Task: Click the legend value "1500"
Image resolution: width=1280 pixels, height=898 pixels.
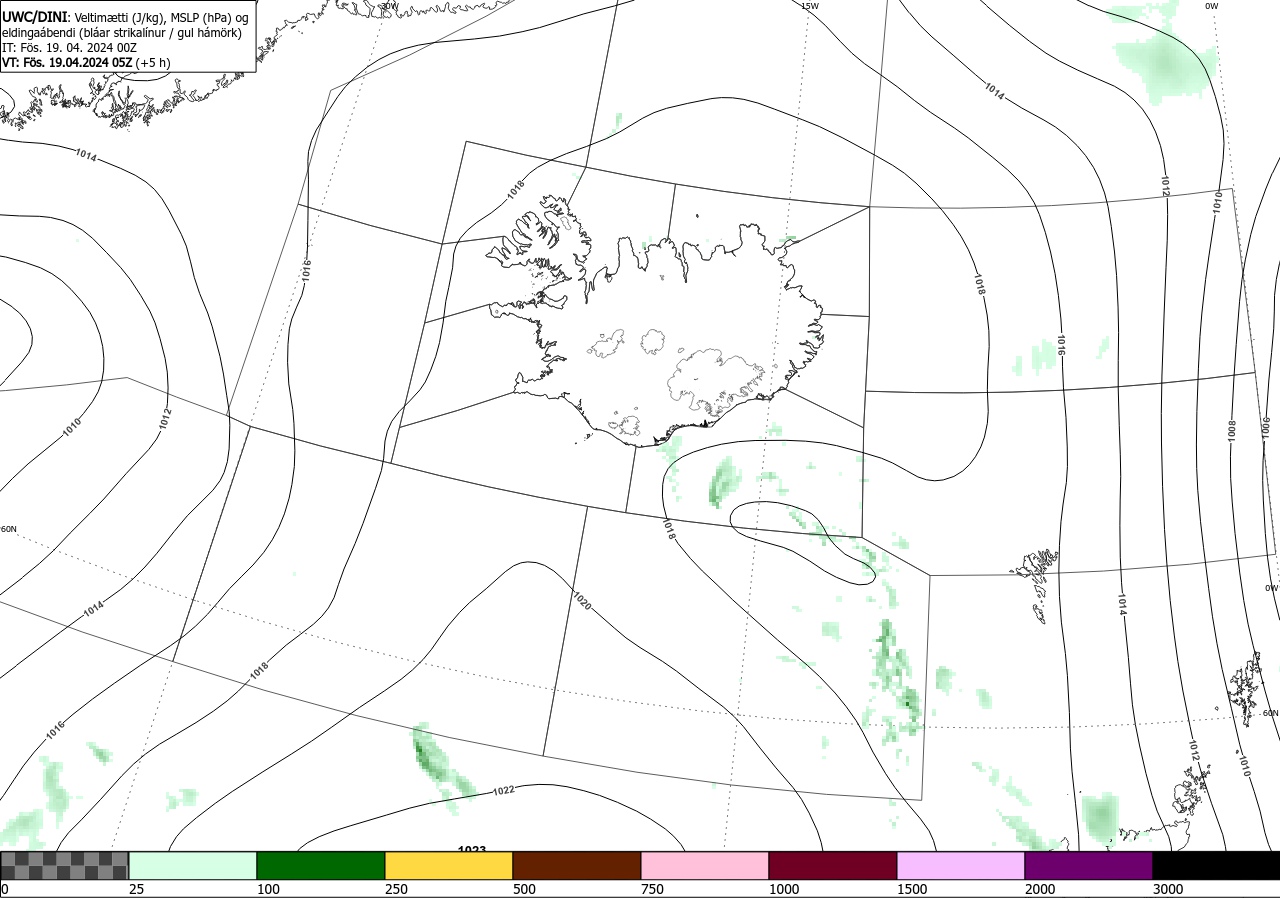Action: tap(912, 889)
